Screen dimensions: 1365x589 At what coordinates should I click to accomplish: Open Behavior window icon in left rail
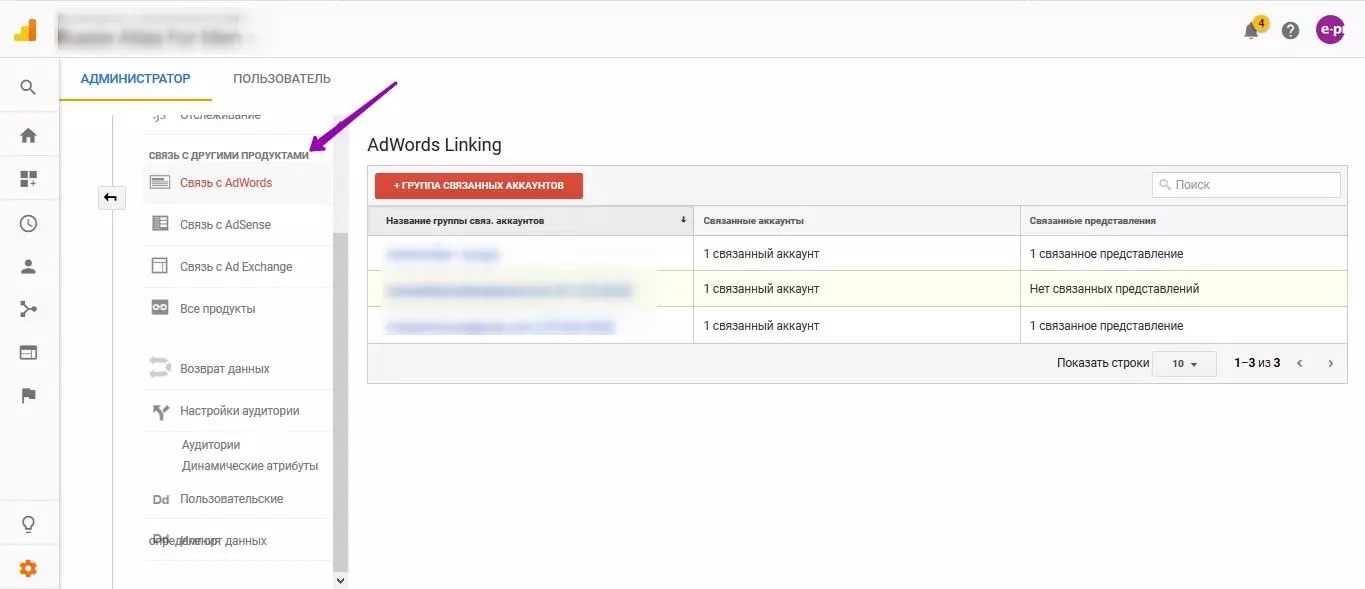point(28,352)
